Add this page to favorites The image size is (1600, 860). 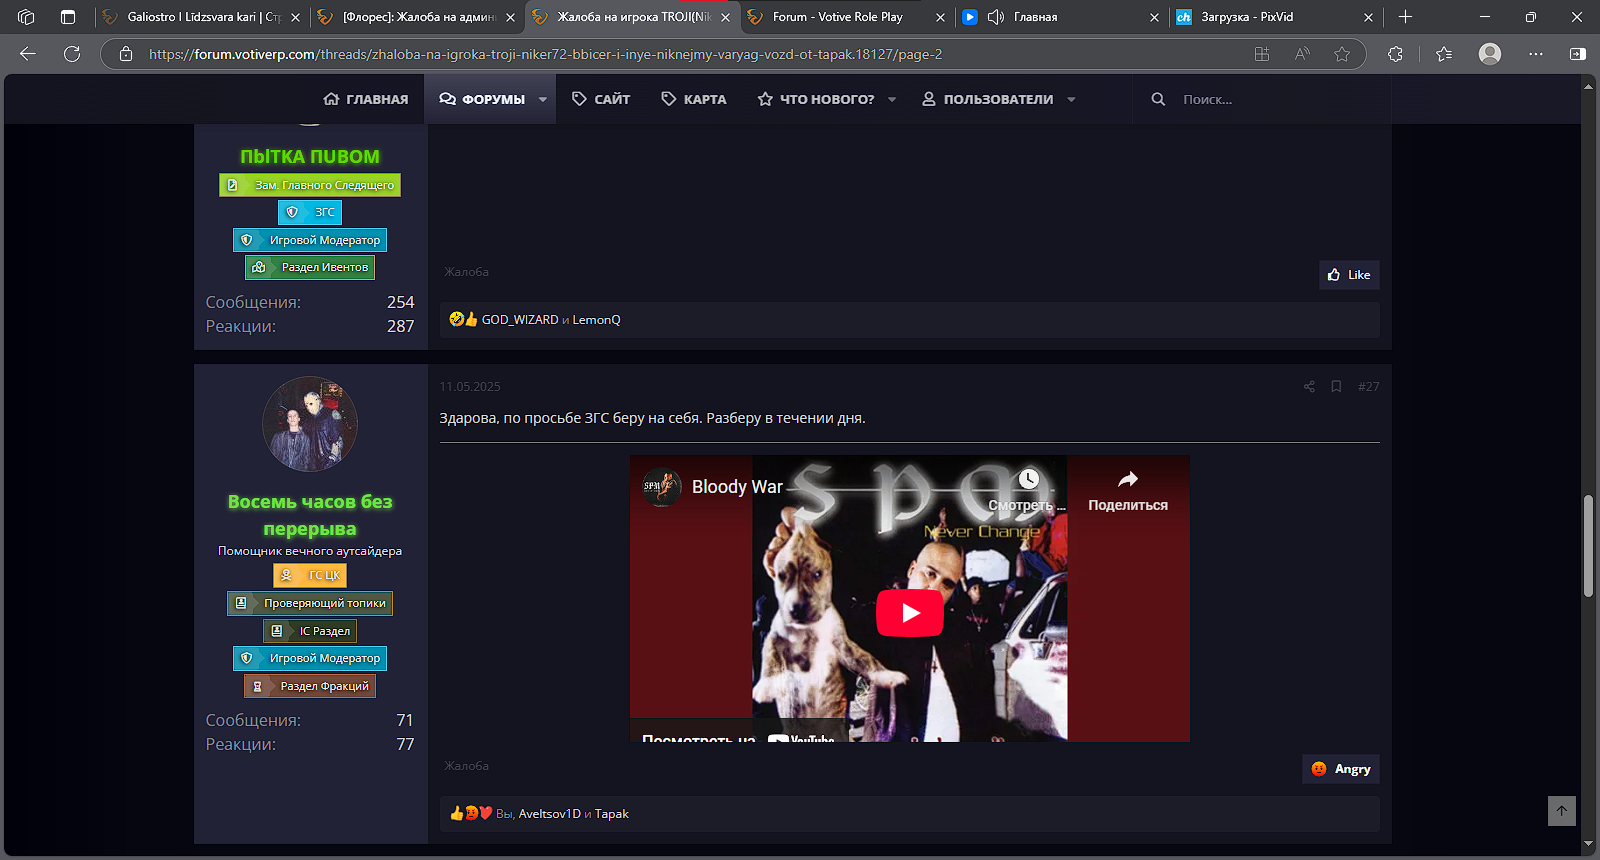1342,54
